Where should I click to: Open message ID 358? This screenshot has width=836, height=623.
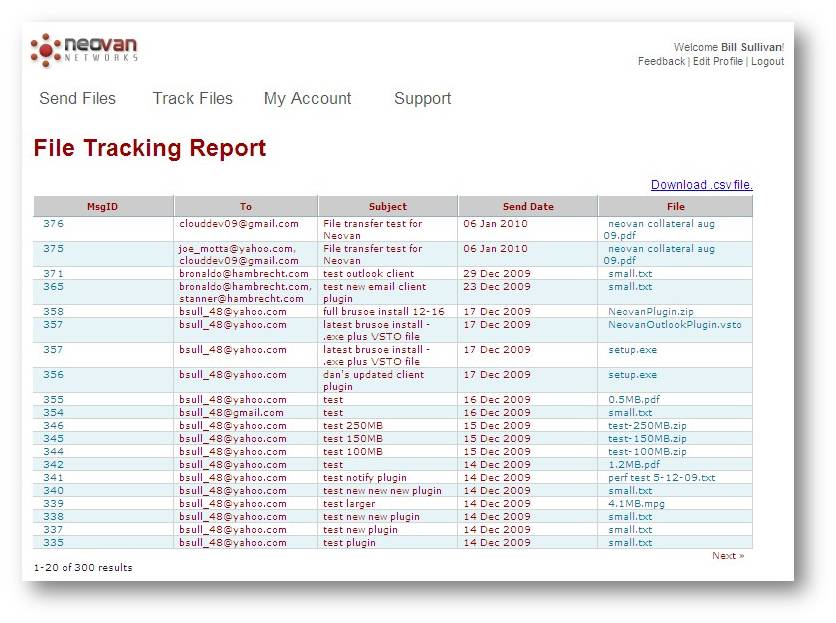[53, 312]
